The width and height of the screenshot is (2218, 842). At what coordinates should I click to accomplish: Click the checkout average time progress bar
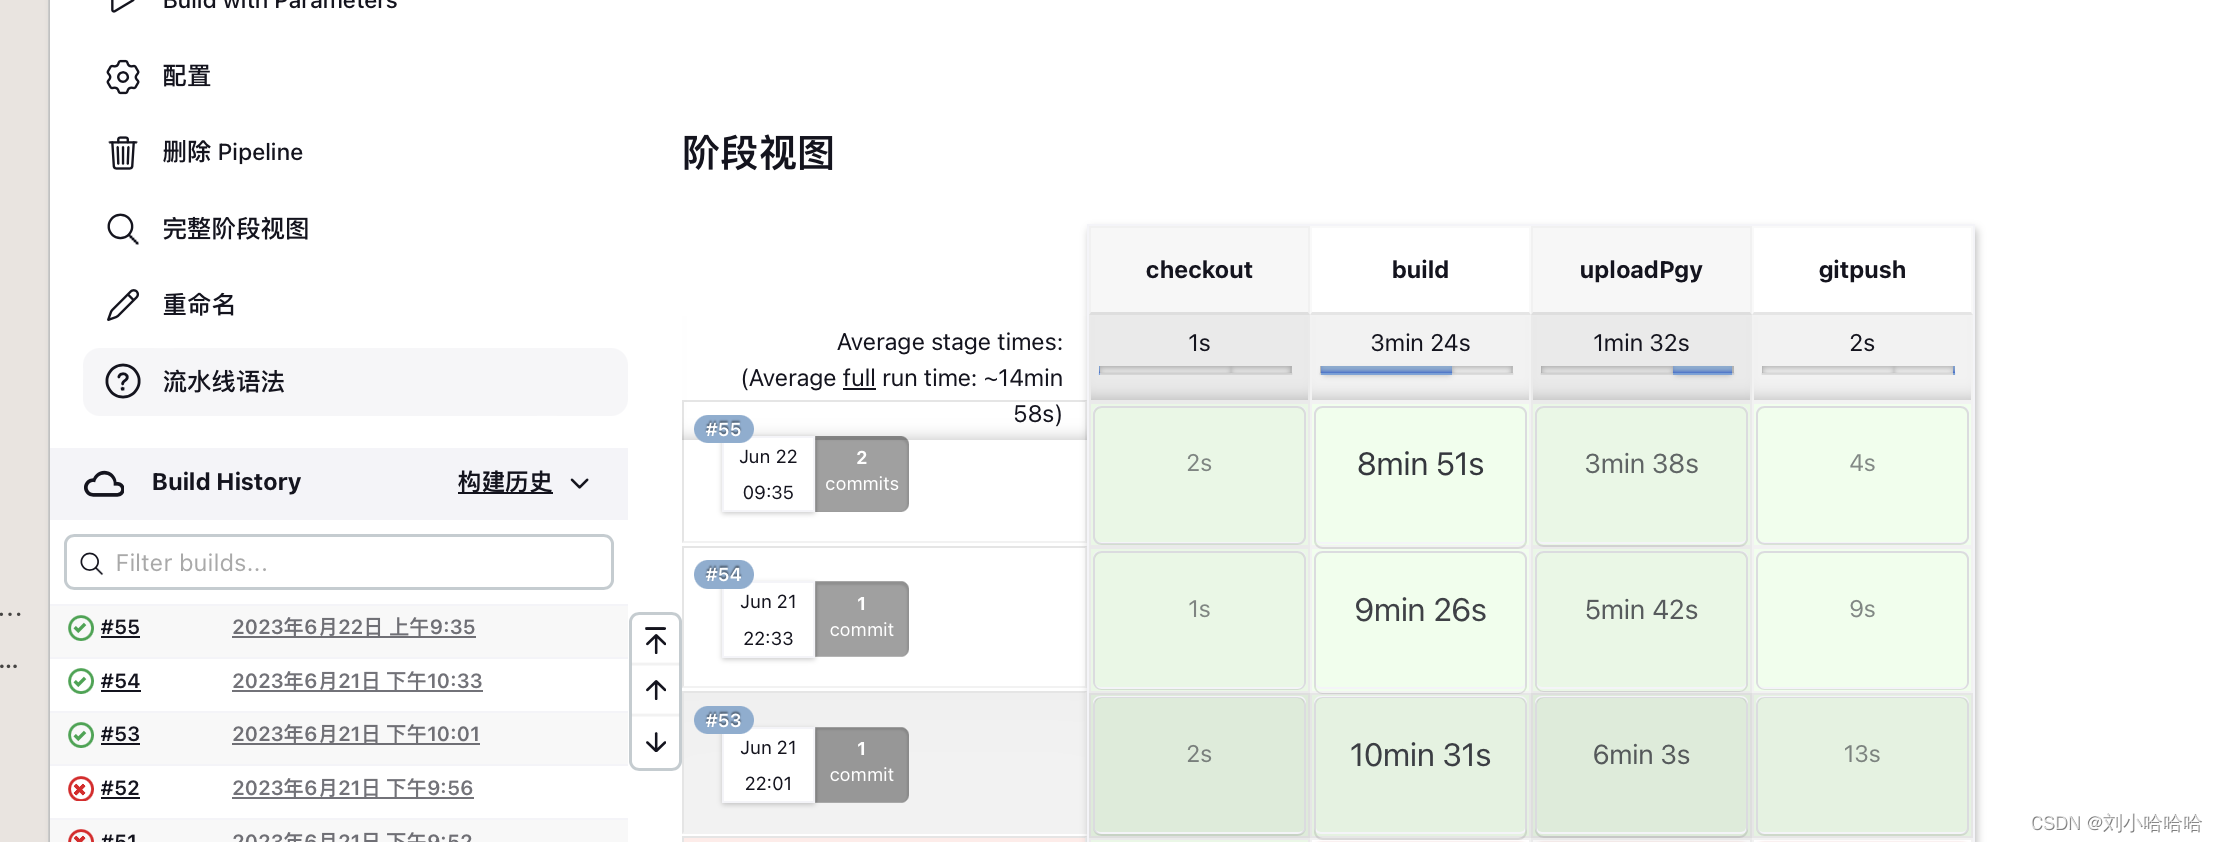[1195, 370]
